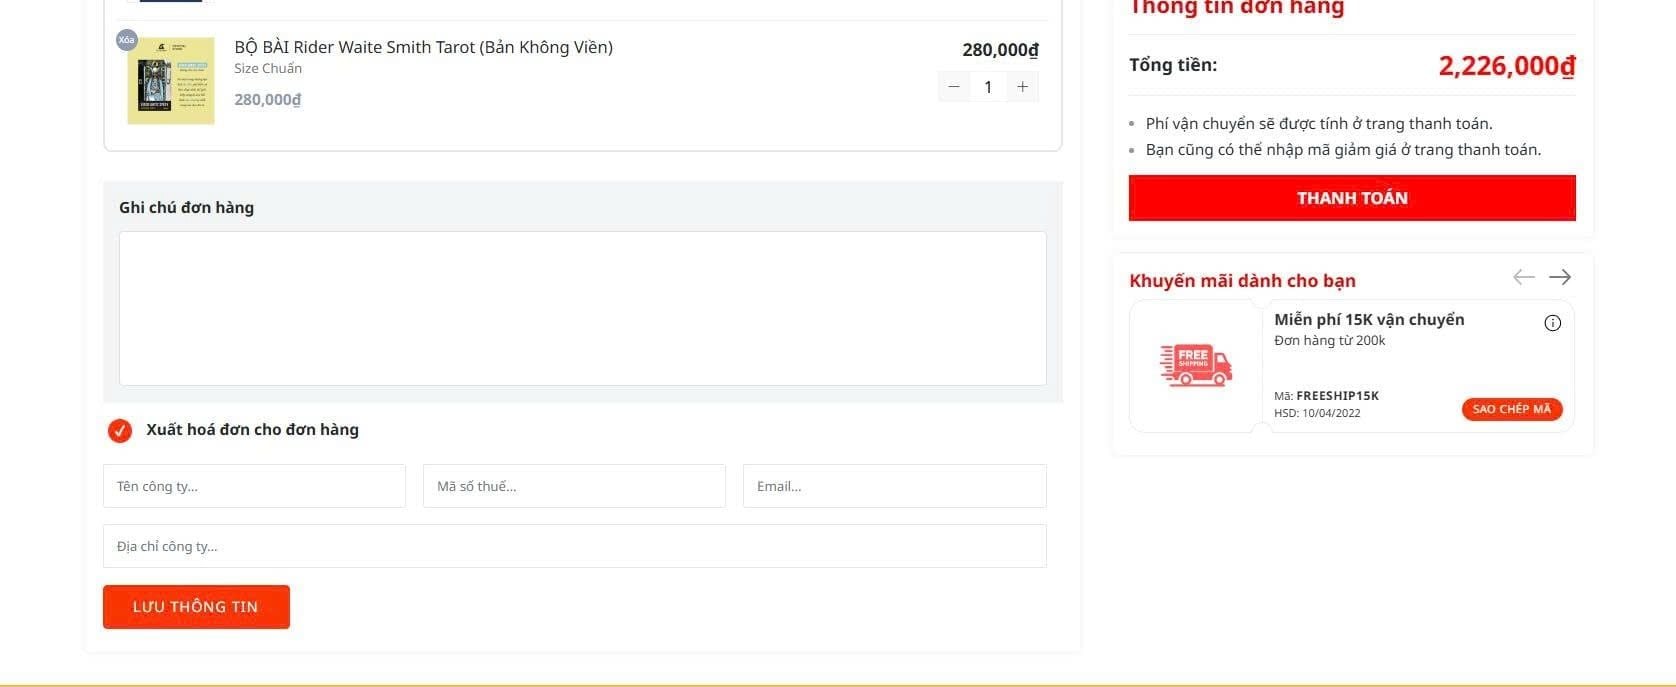Click the Email input field
This screenshot has height=687, width=1676.
[894, 486]
